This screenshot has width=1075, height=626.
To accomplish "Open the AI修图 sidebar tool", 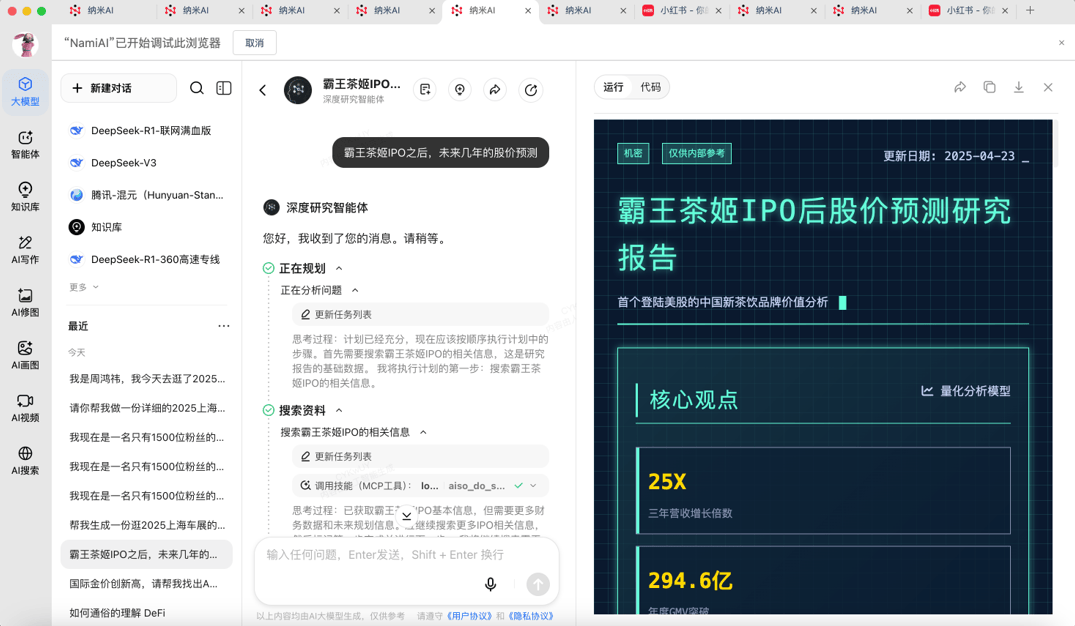I will point(25,302).
